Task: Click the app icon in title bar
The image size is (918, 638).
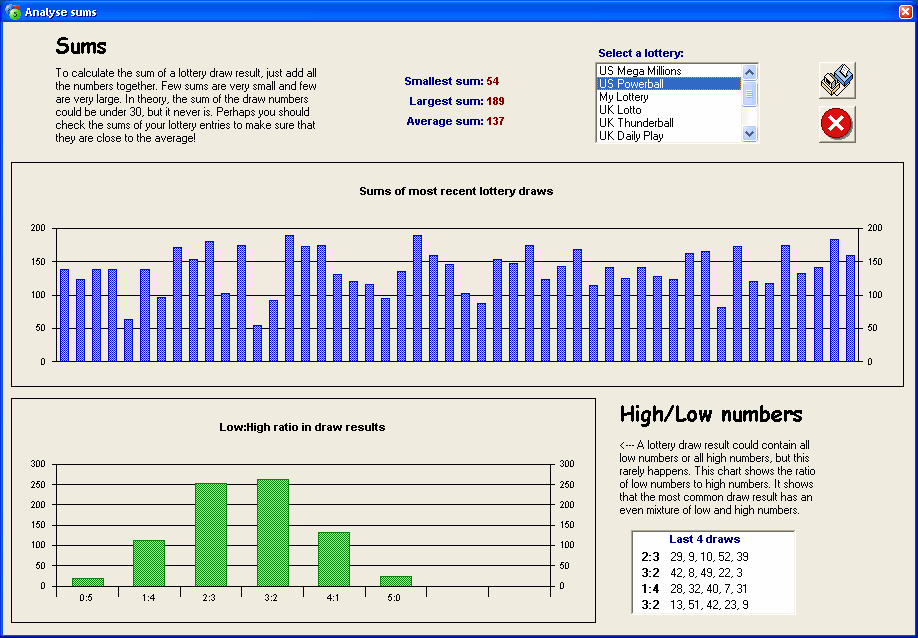Action: pyautogui.click(x=13, y=12)
